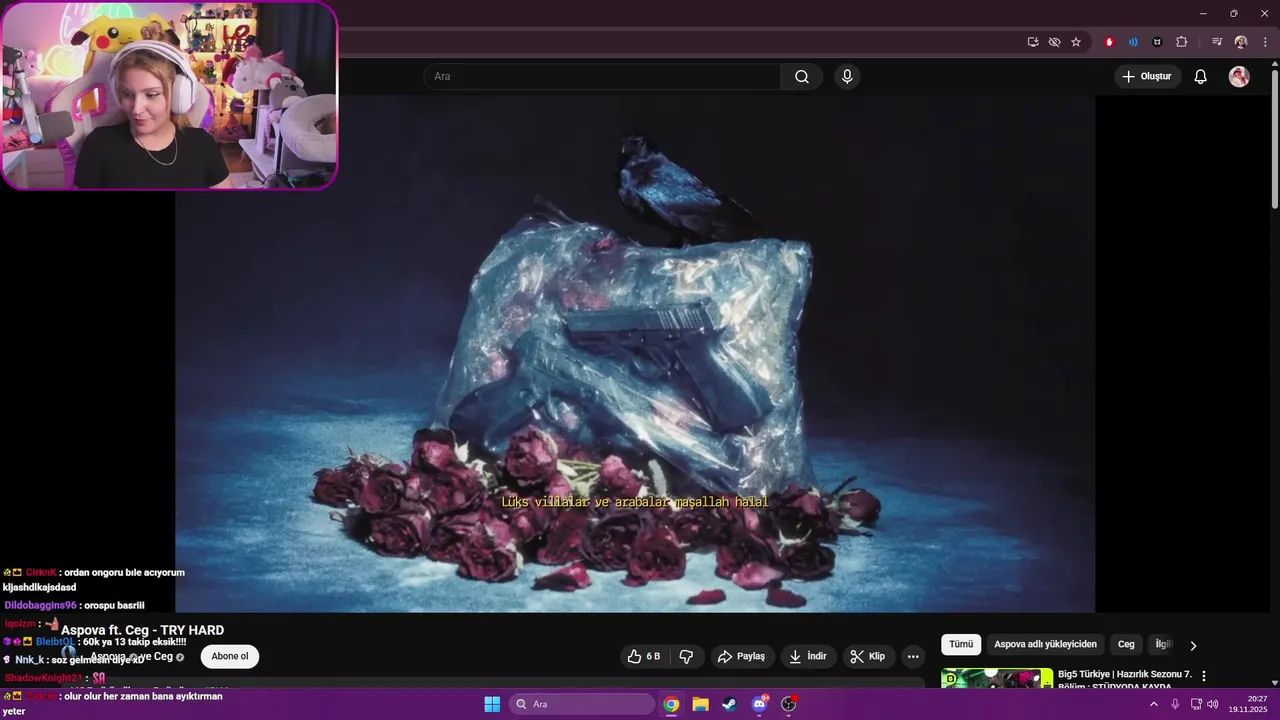This screenshot has width=1280, height=720.
Task: Click the microphone icon in system tray
Action: pyautogui.click(x=1175, y=704)
